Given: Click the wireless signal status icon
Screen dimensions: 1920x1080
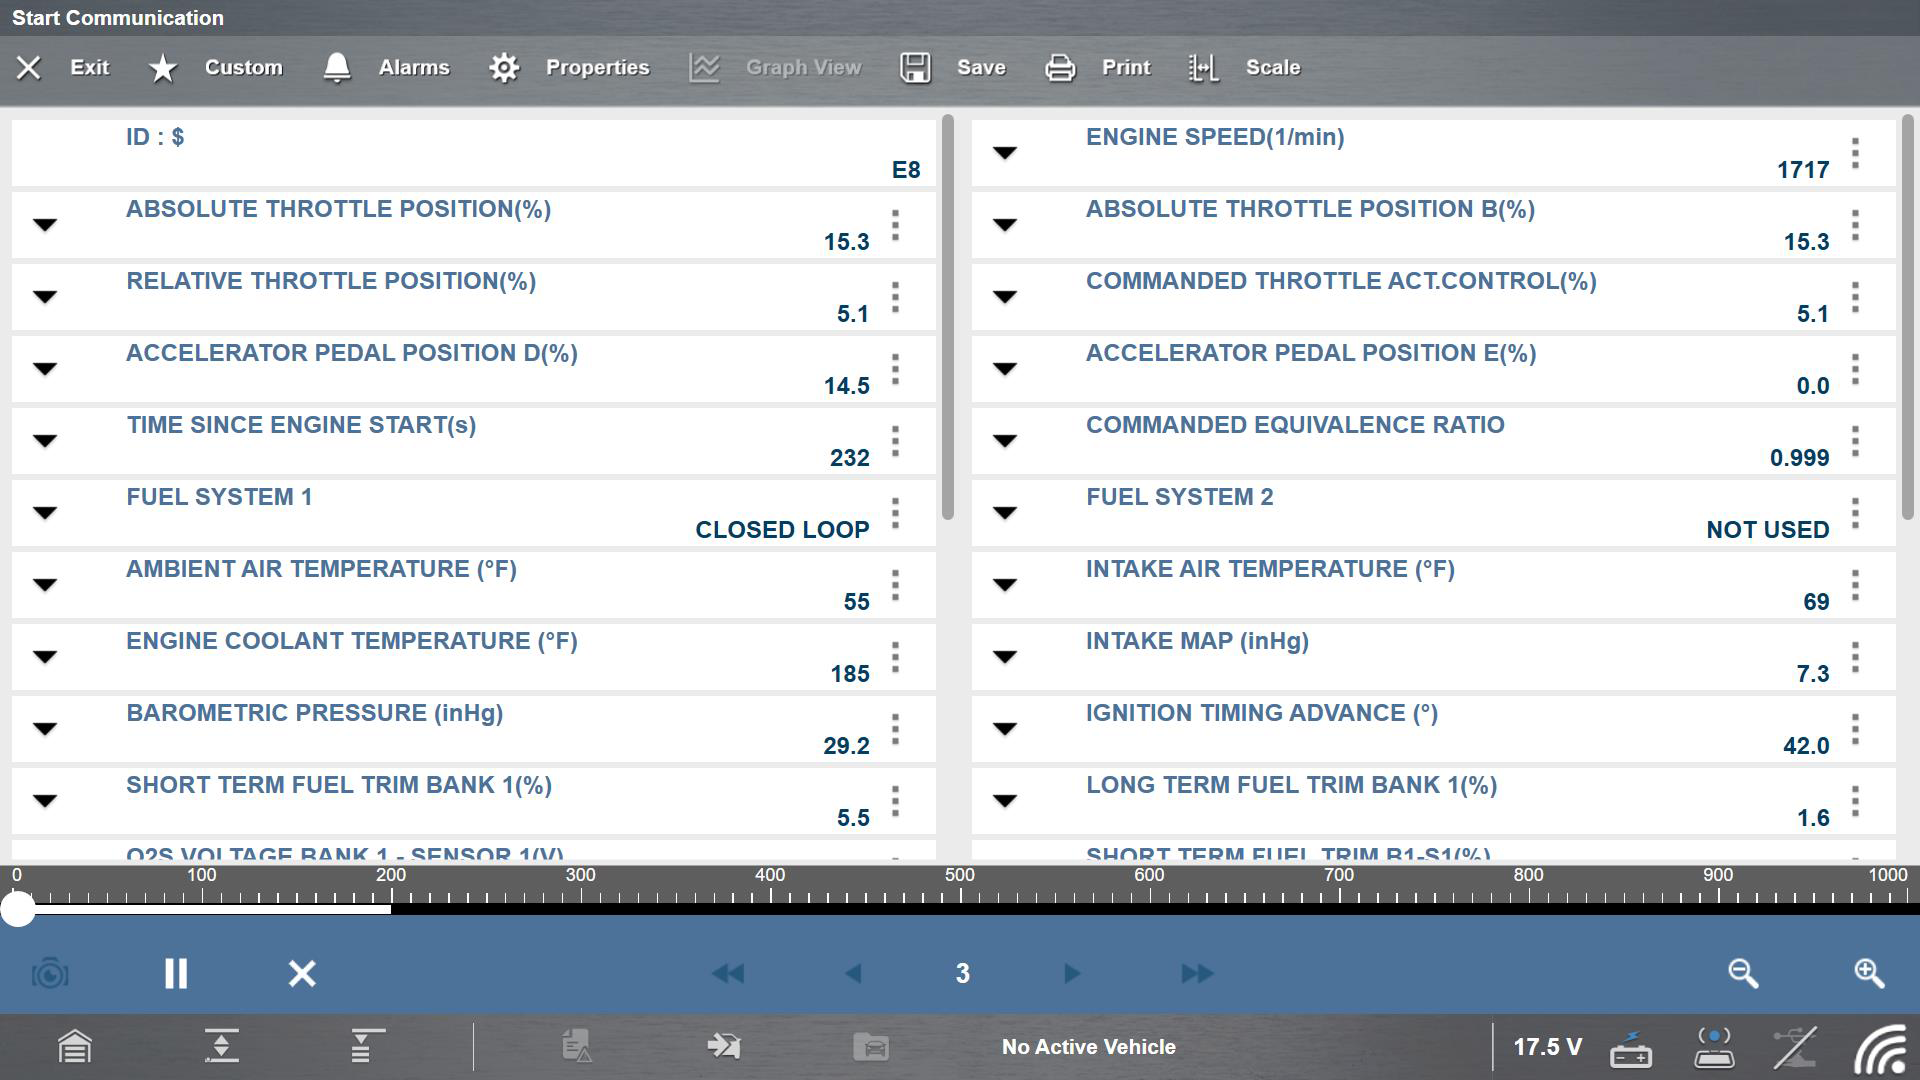Looking at the screenshot, I should tap(1880, 1049).
